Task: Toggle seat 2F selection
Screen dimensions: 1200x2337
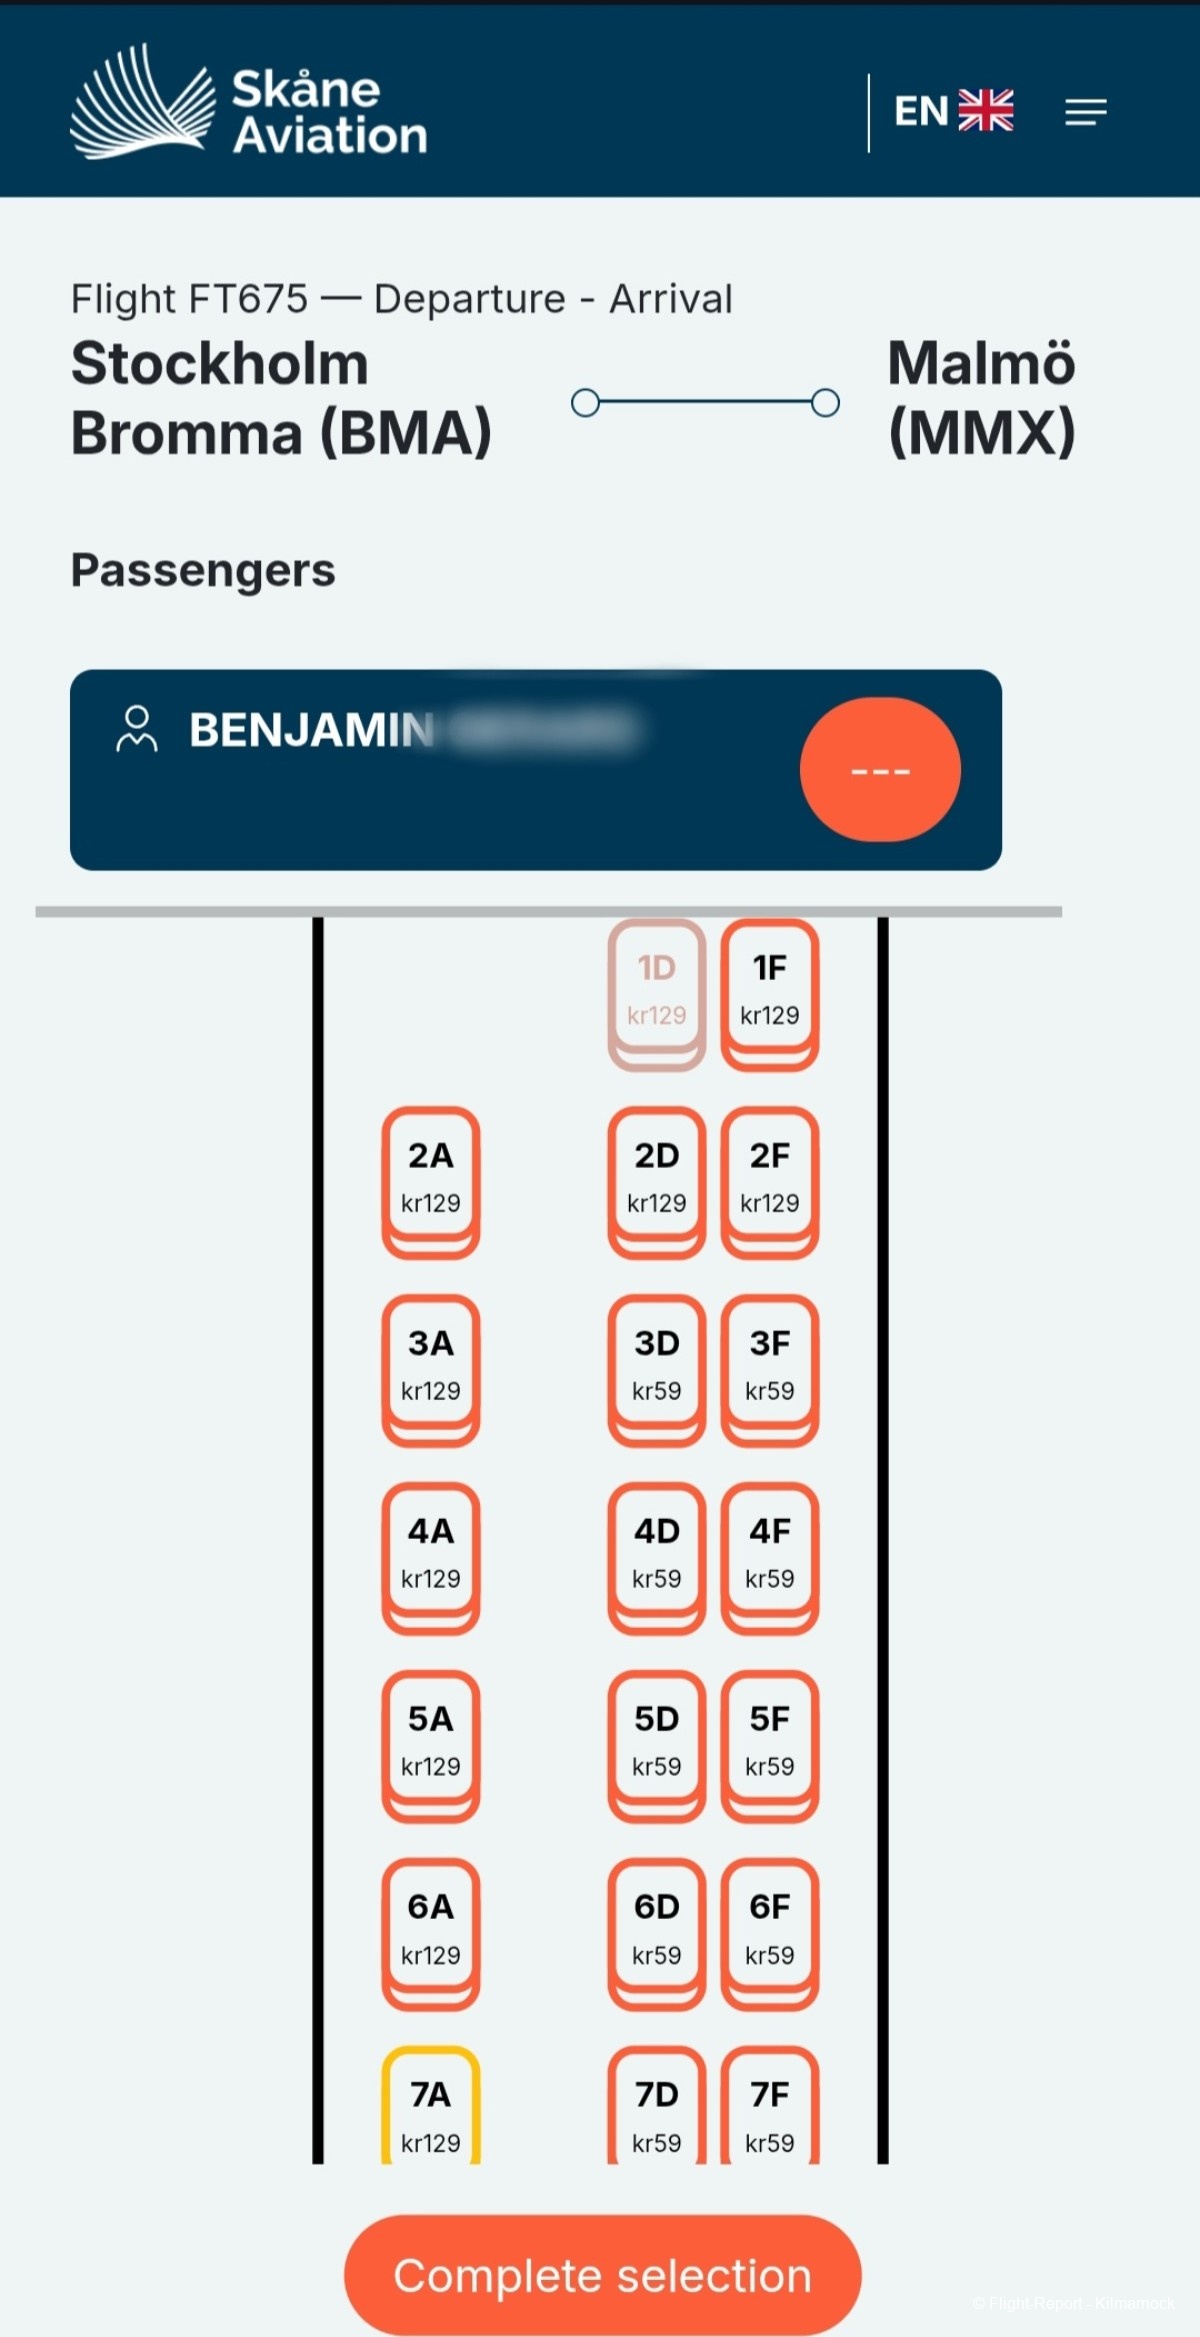Action: point(770,1182)
